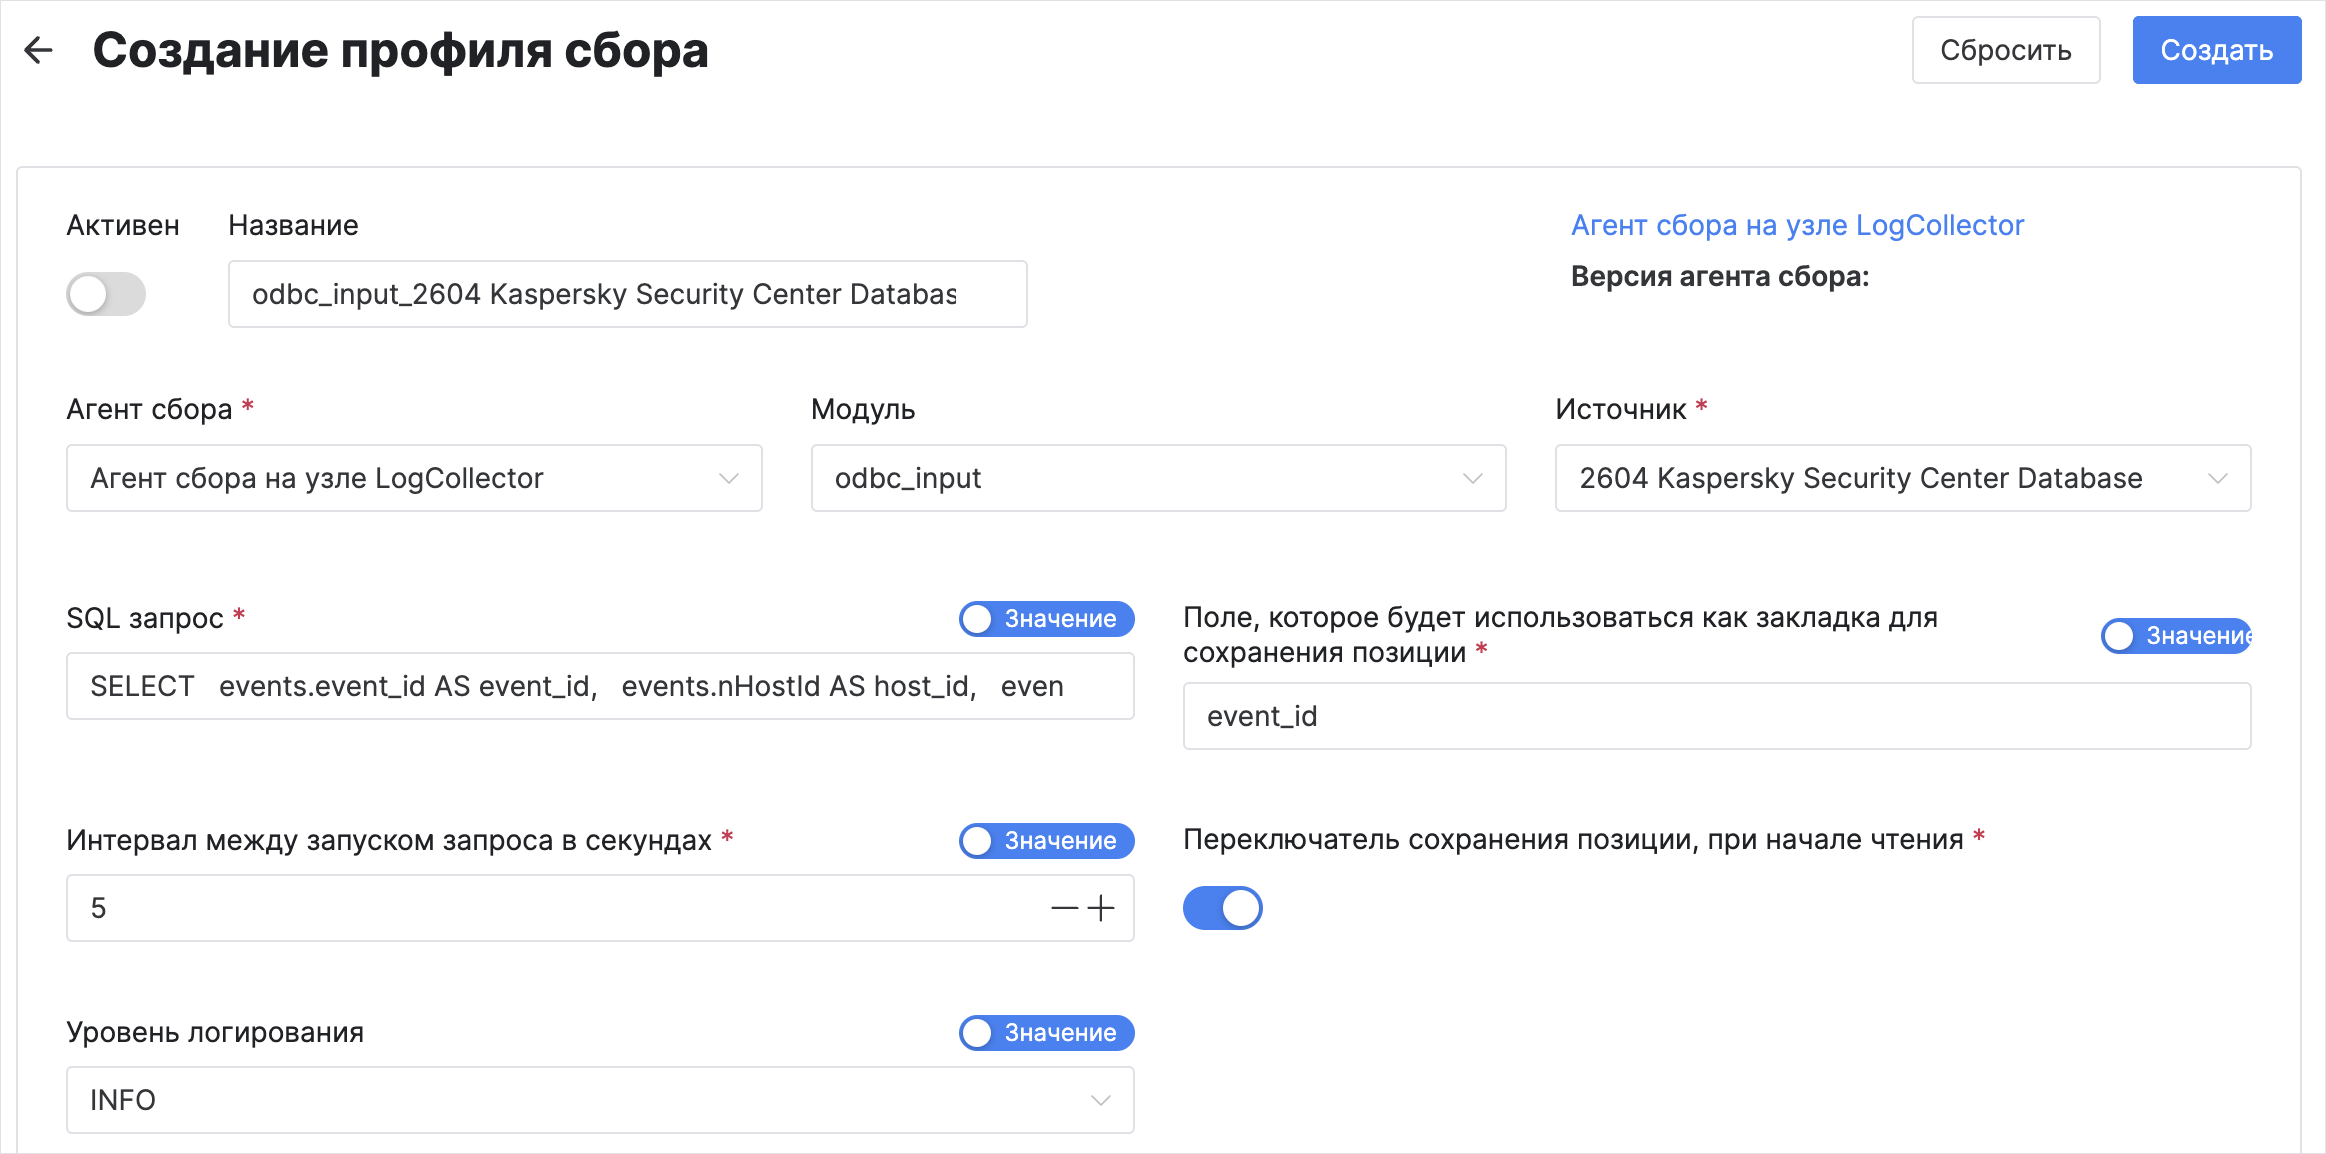Toggle Значение switch for query interval
The height and width of the screenshot is (1154, 2326).
[x=1046, y=841]
